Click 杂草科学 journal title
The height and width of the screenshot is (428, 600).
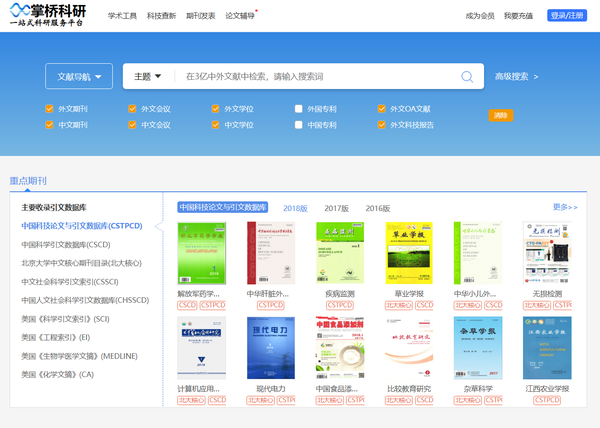tap(478, 389)
